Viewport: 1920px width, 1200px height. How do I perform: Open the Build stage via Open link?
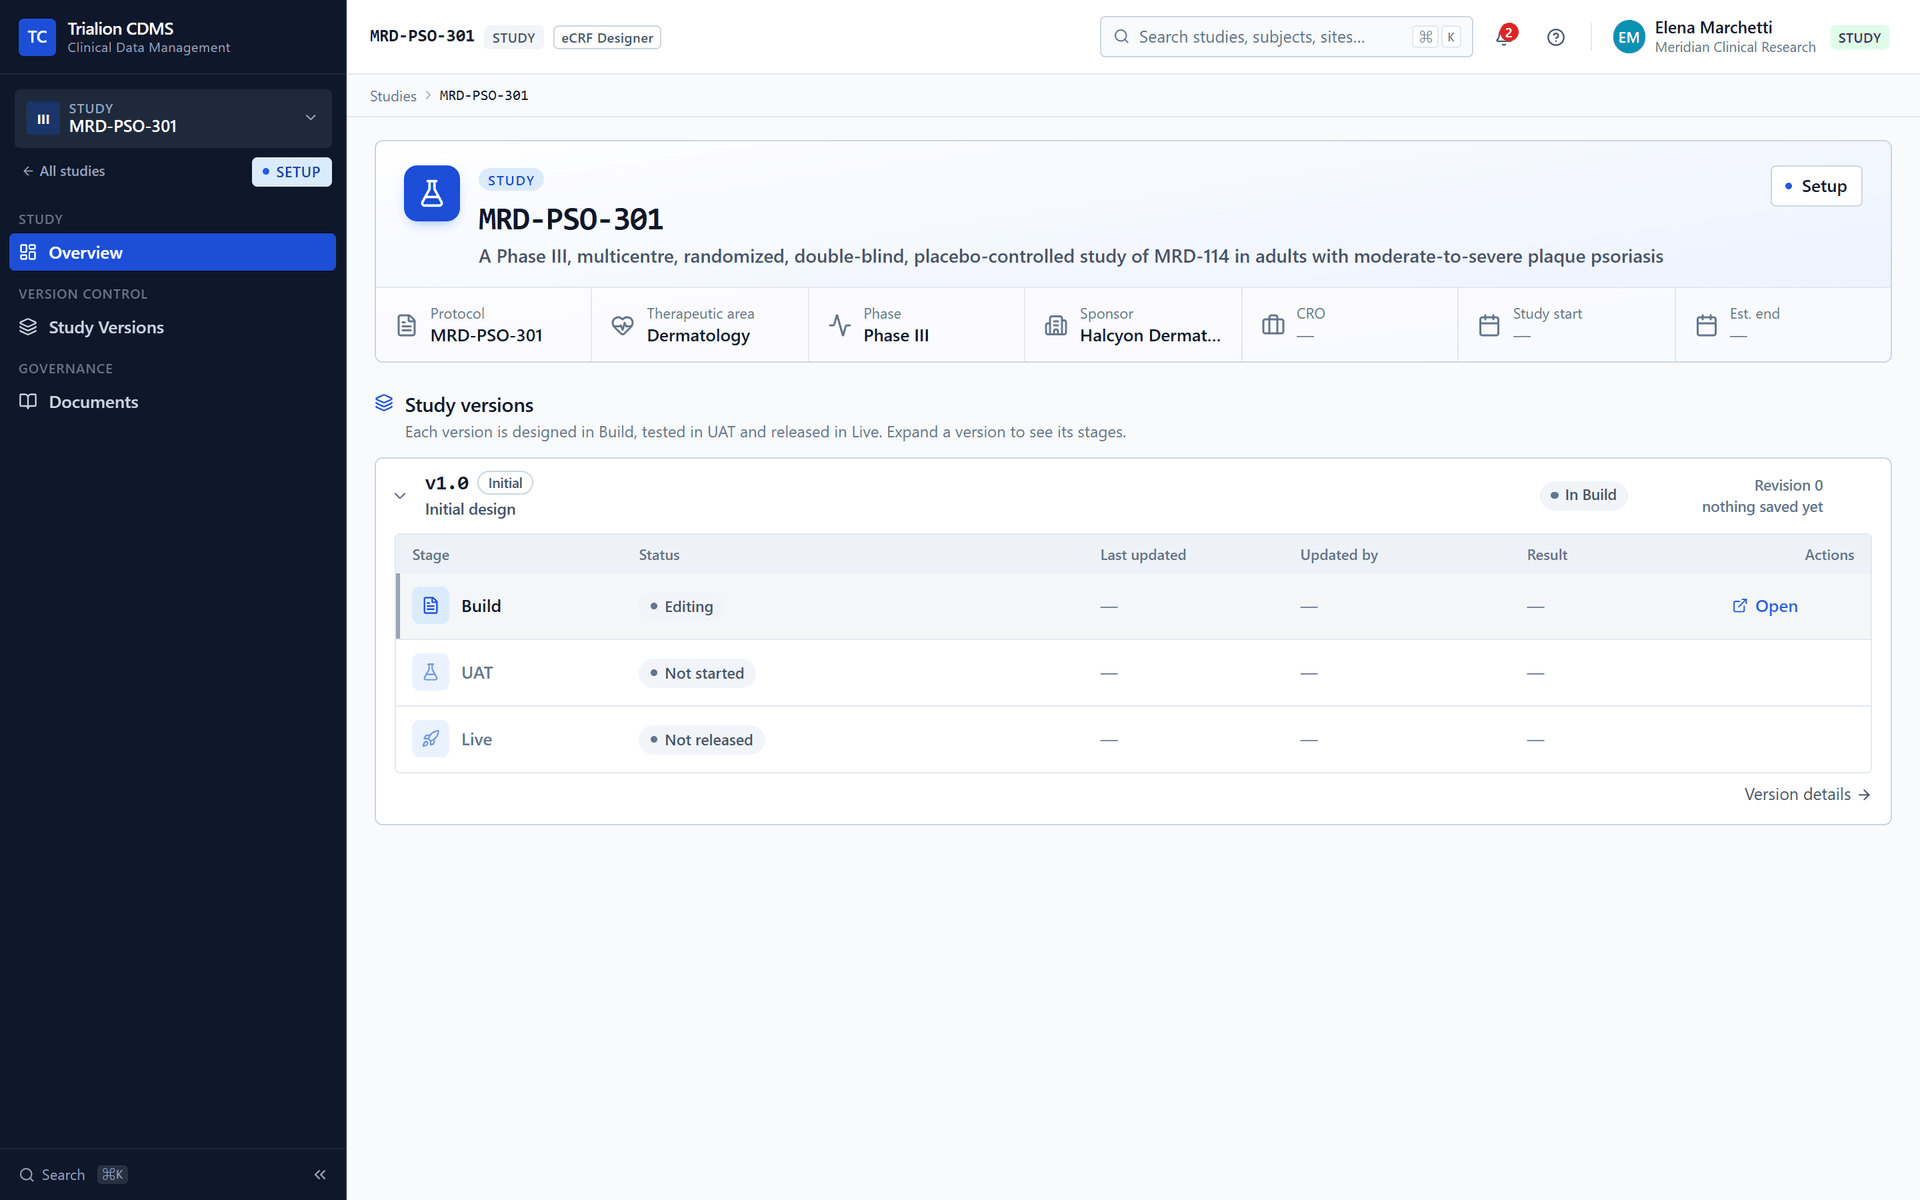click(x=1765, y=606)
